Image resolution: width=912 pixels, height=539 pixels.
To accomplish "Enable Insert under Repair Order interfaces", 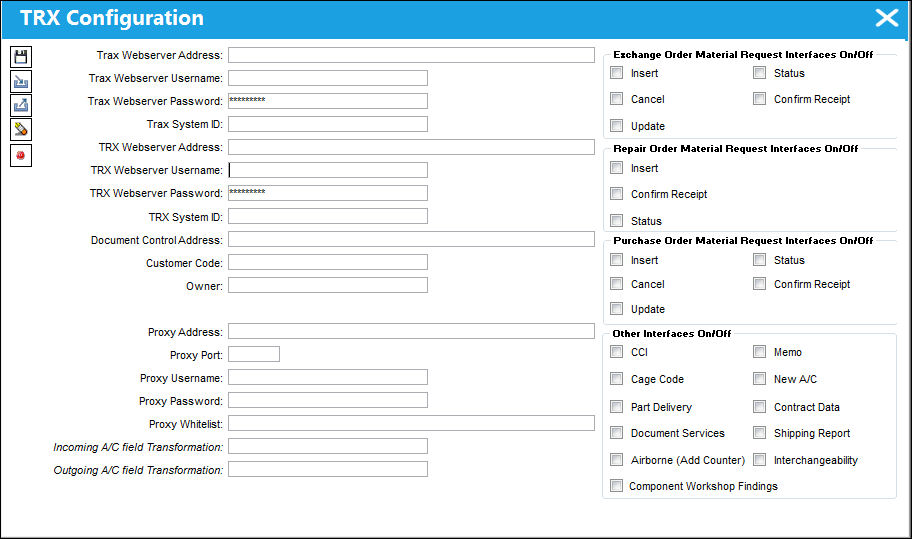I will pyautogui.click(x=617, y=168).
